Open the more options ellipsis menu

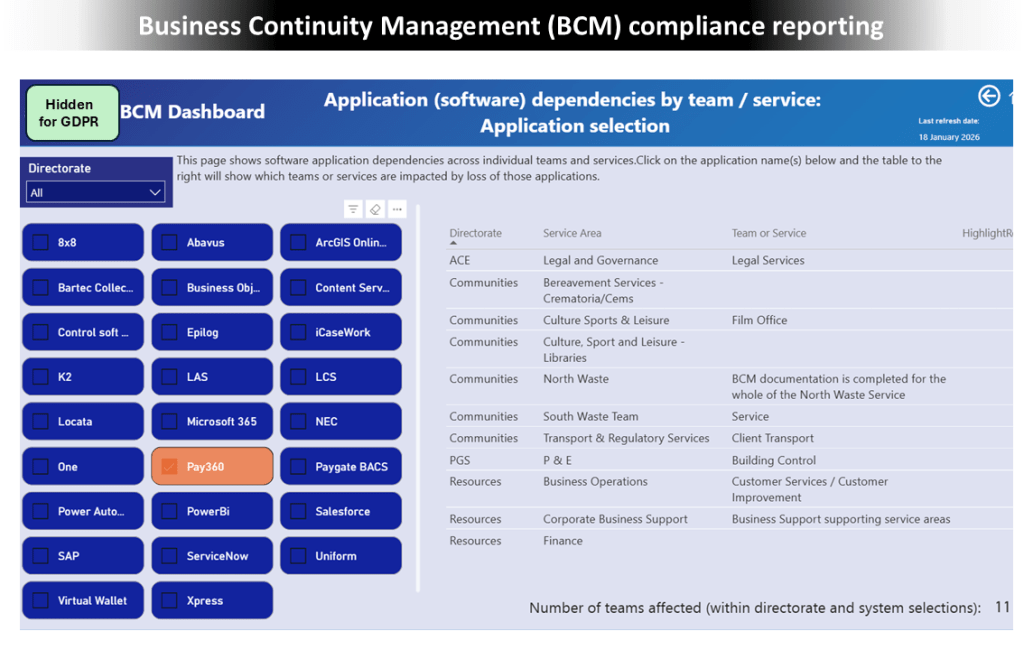pos(397,209)
